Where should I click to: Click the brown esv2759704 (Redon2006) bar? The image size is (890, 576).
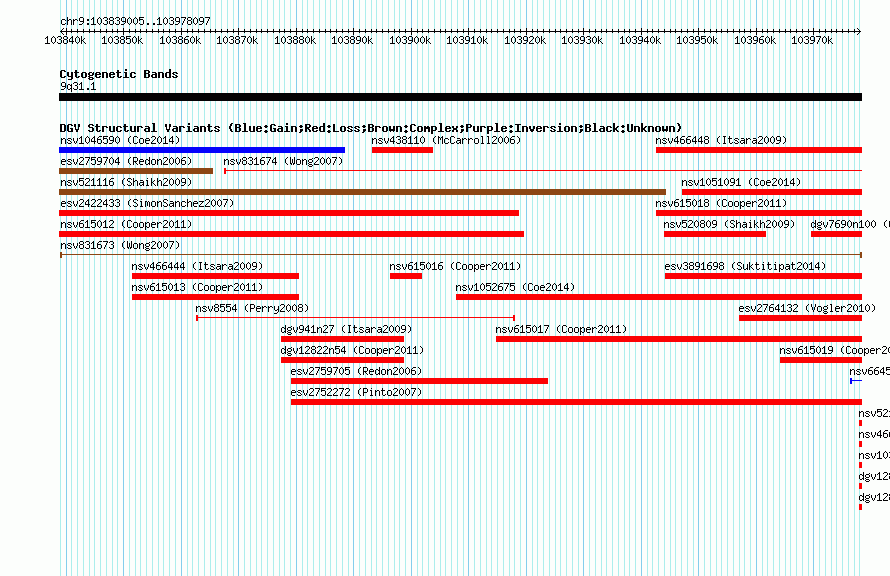pyautogui.click(x=136, y=171)
